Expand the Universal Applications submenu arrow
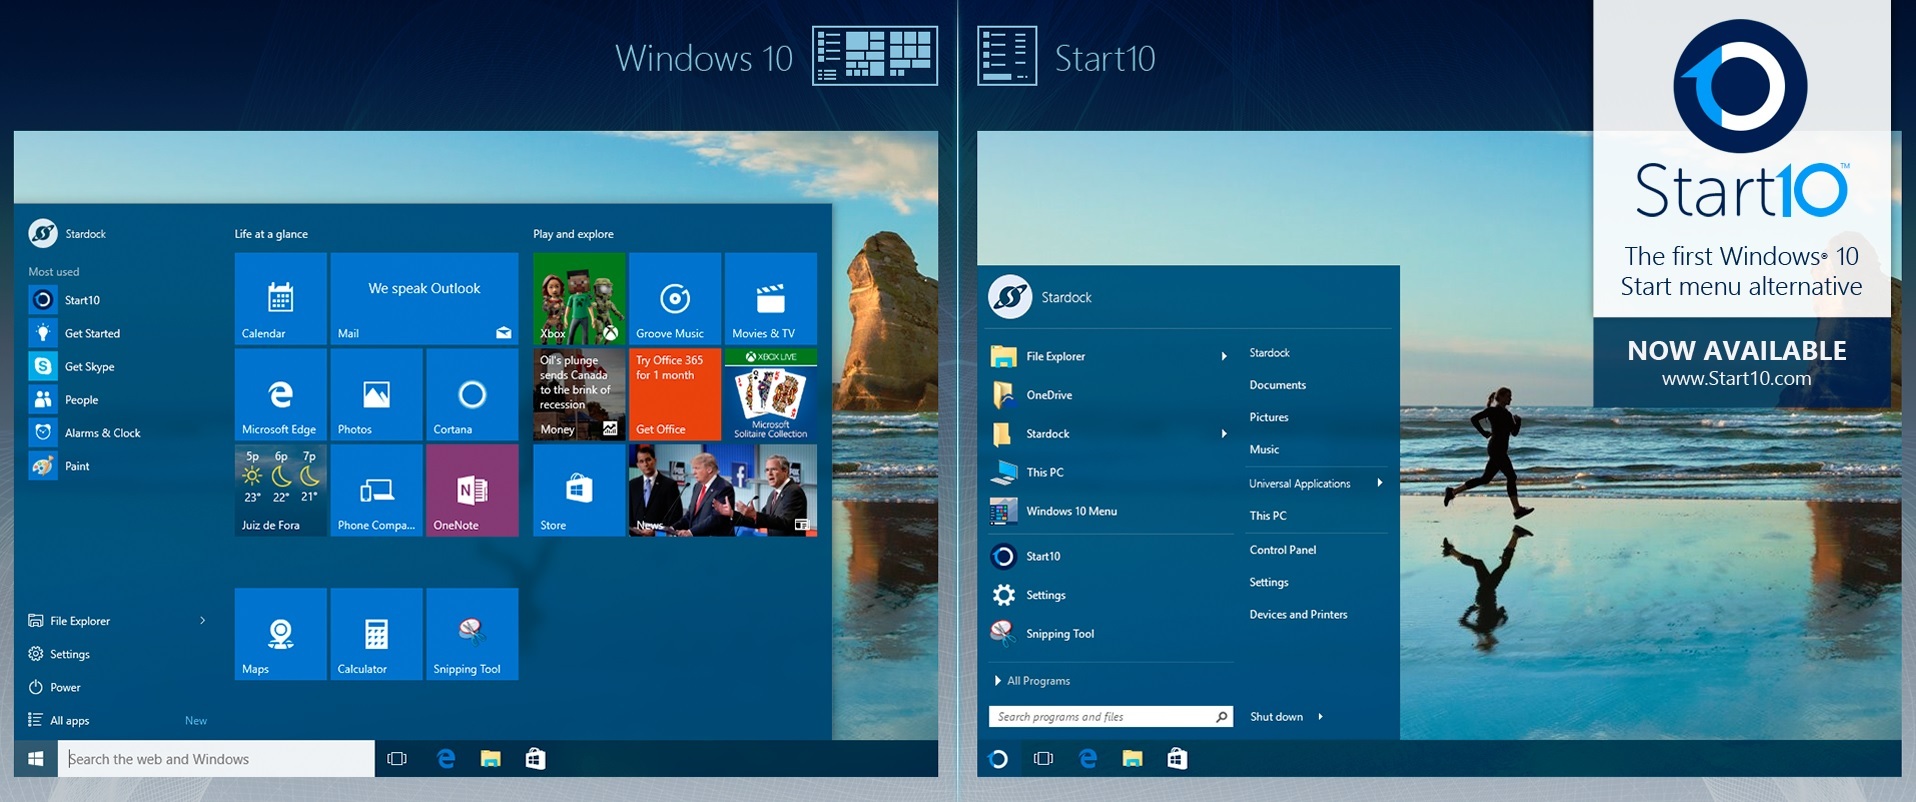Screen dimensions: 1916x802 pyautogui.click(x=1380, y=483)
